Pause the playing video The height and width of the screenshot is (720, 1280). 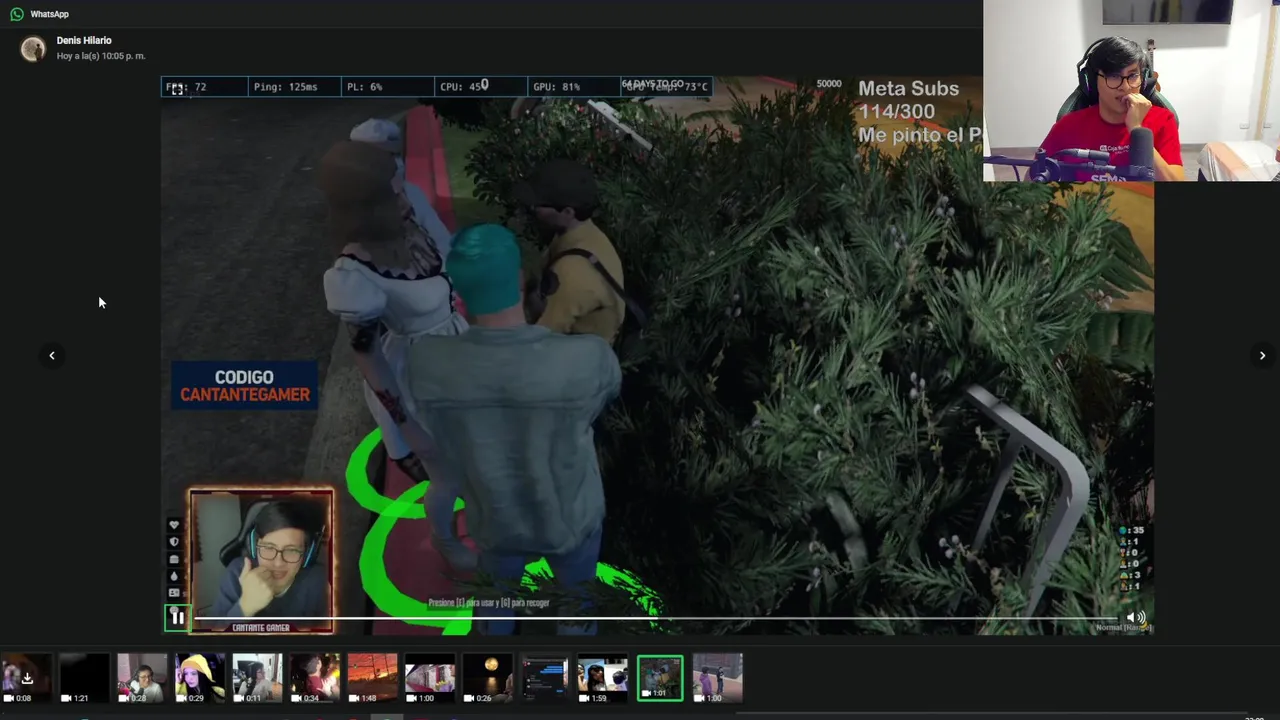[177, 618]
